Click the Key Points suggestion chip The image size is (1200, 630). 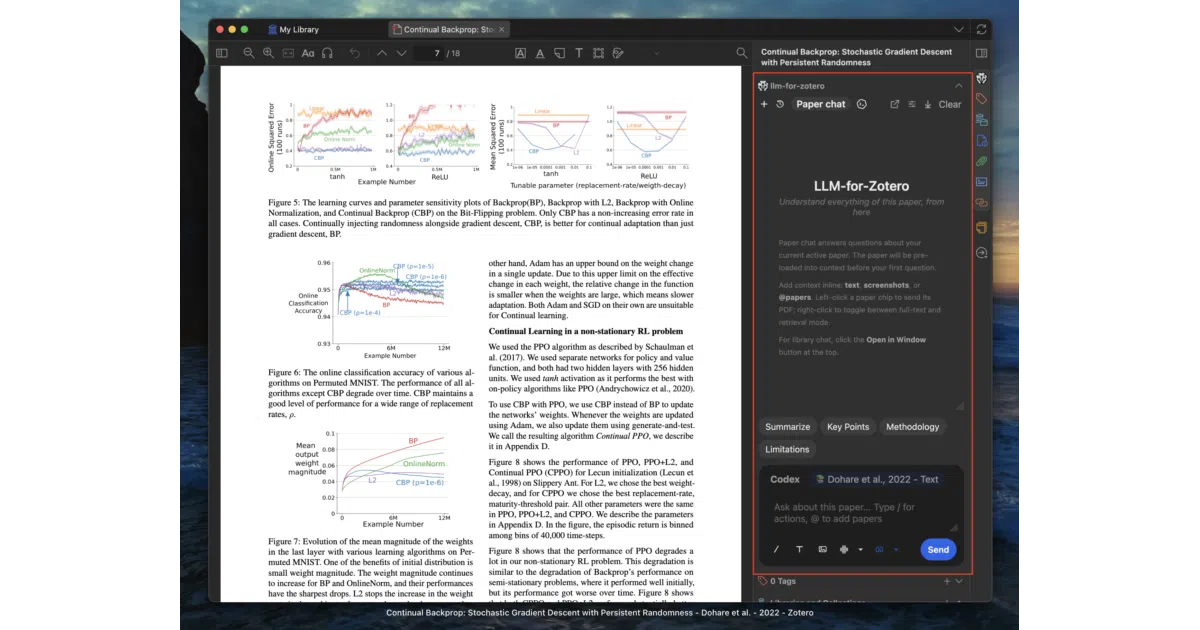[x=848, y=427]
